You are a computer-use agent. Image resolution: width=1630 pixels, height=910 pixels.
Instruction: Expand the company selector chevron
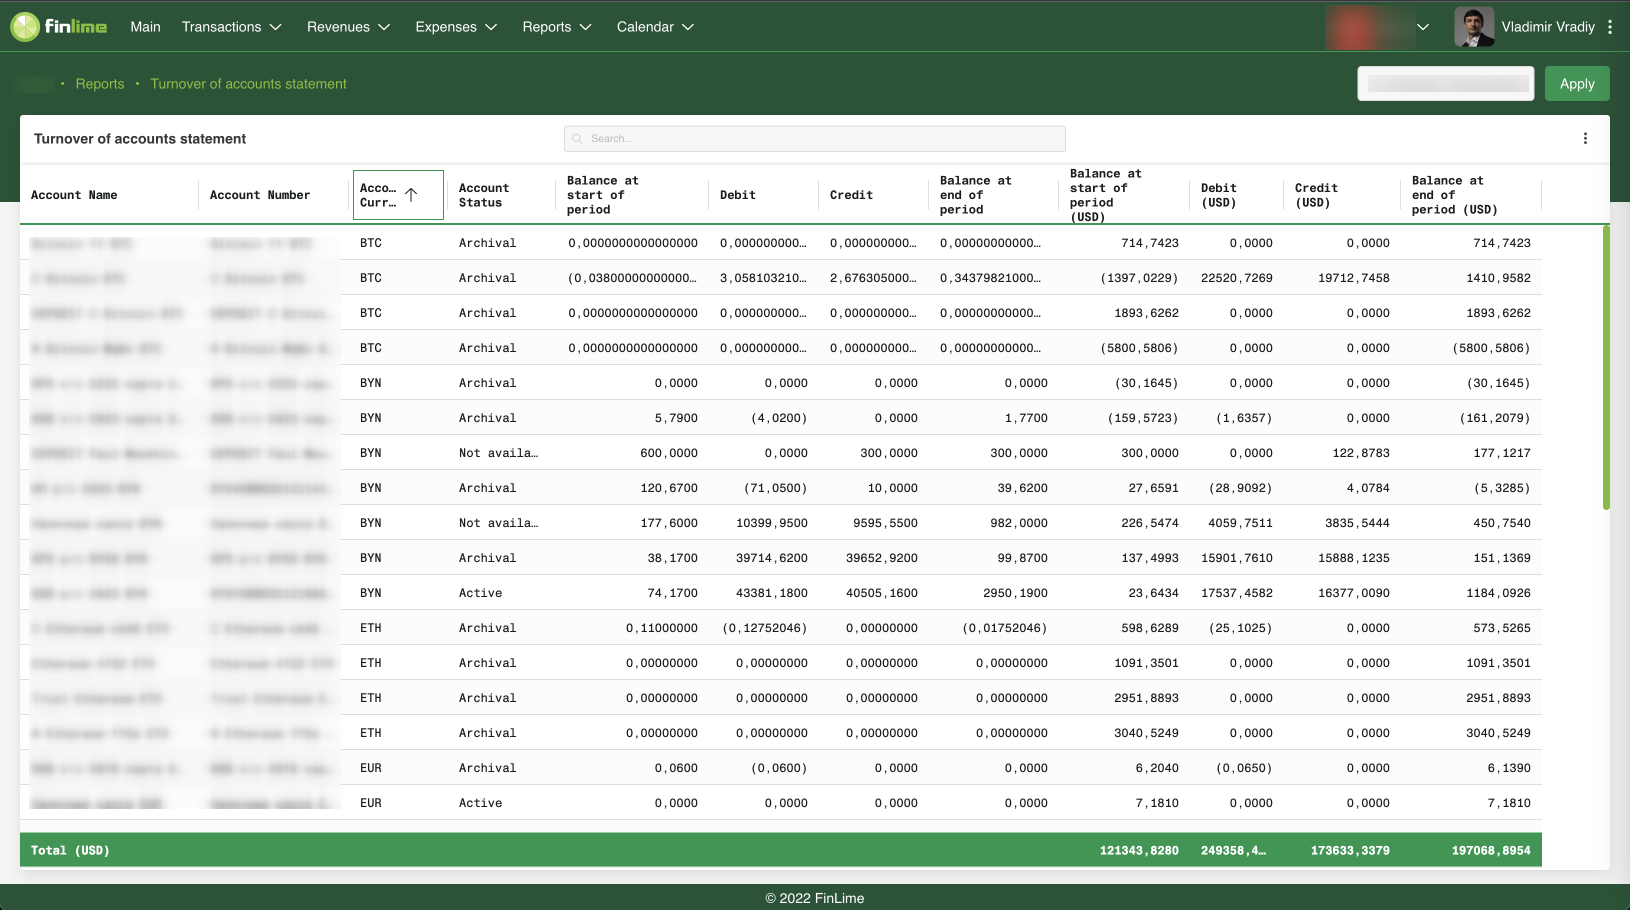[x=1423, y=28]
